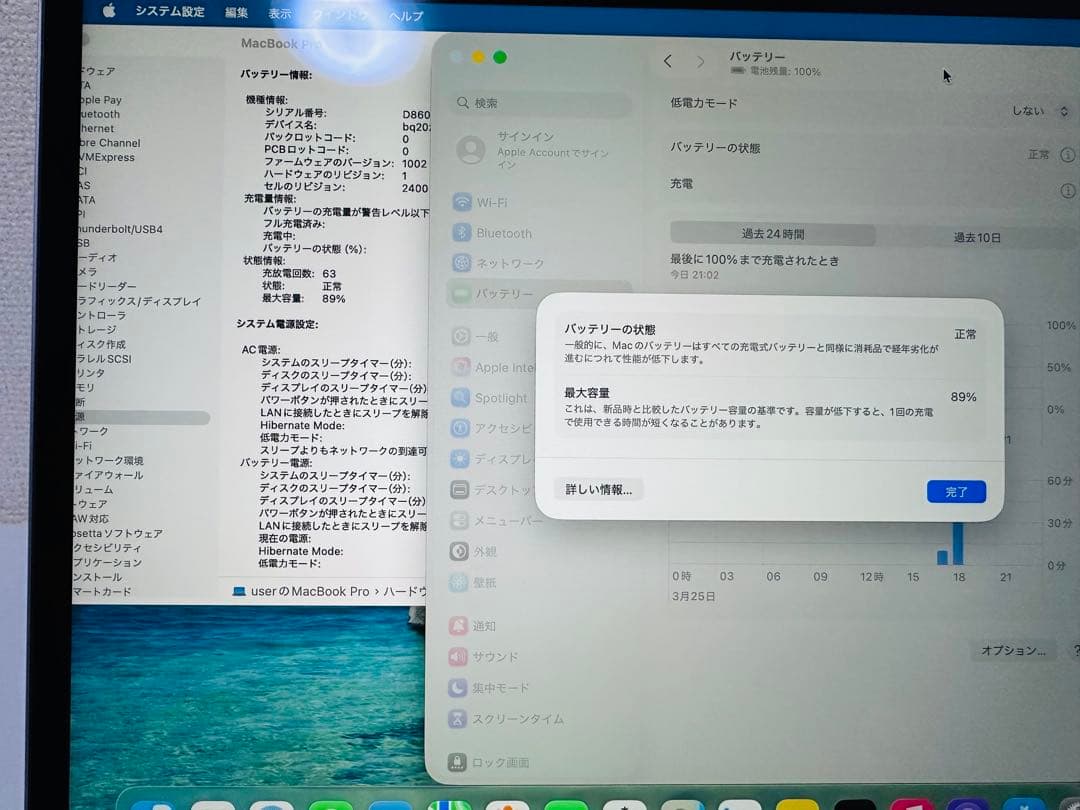Click the 18 hour bar in usage chart
The image size is (1080, 810).
[958, 543]
